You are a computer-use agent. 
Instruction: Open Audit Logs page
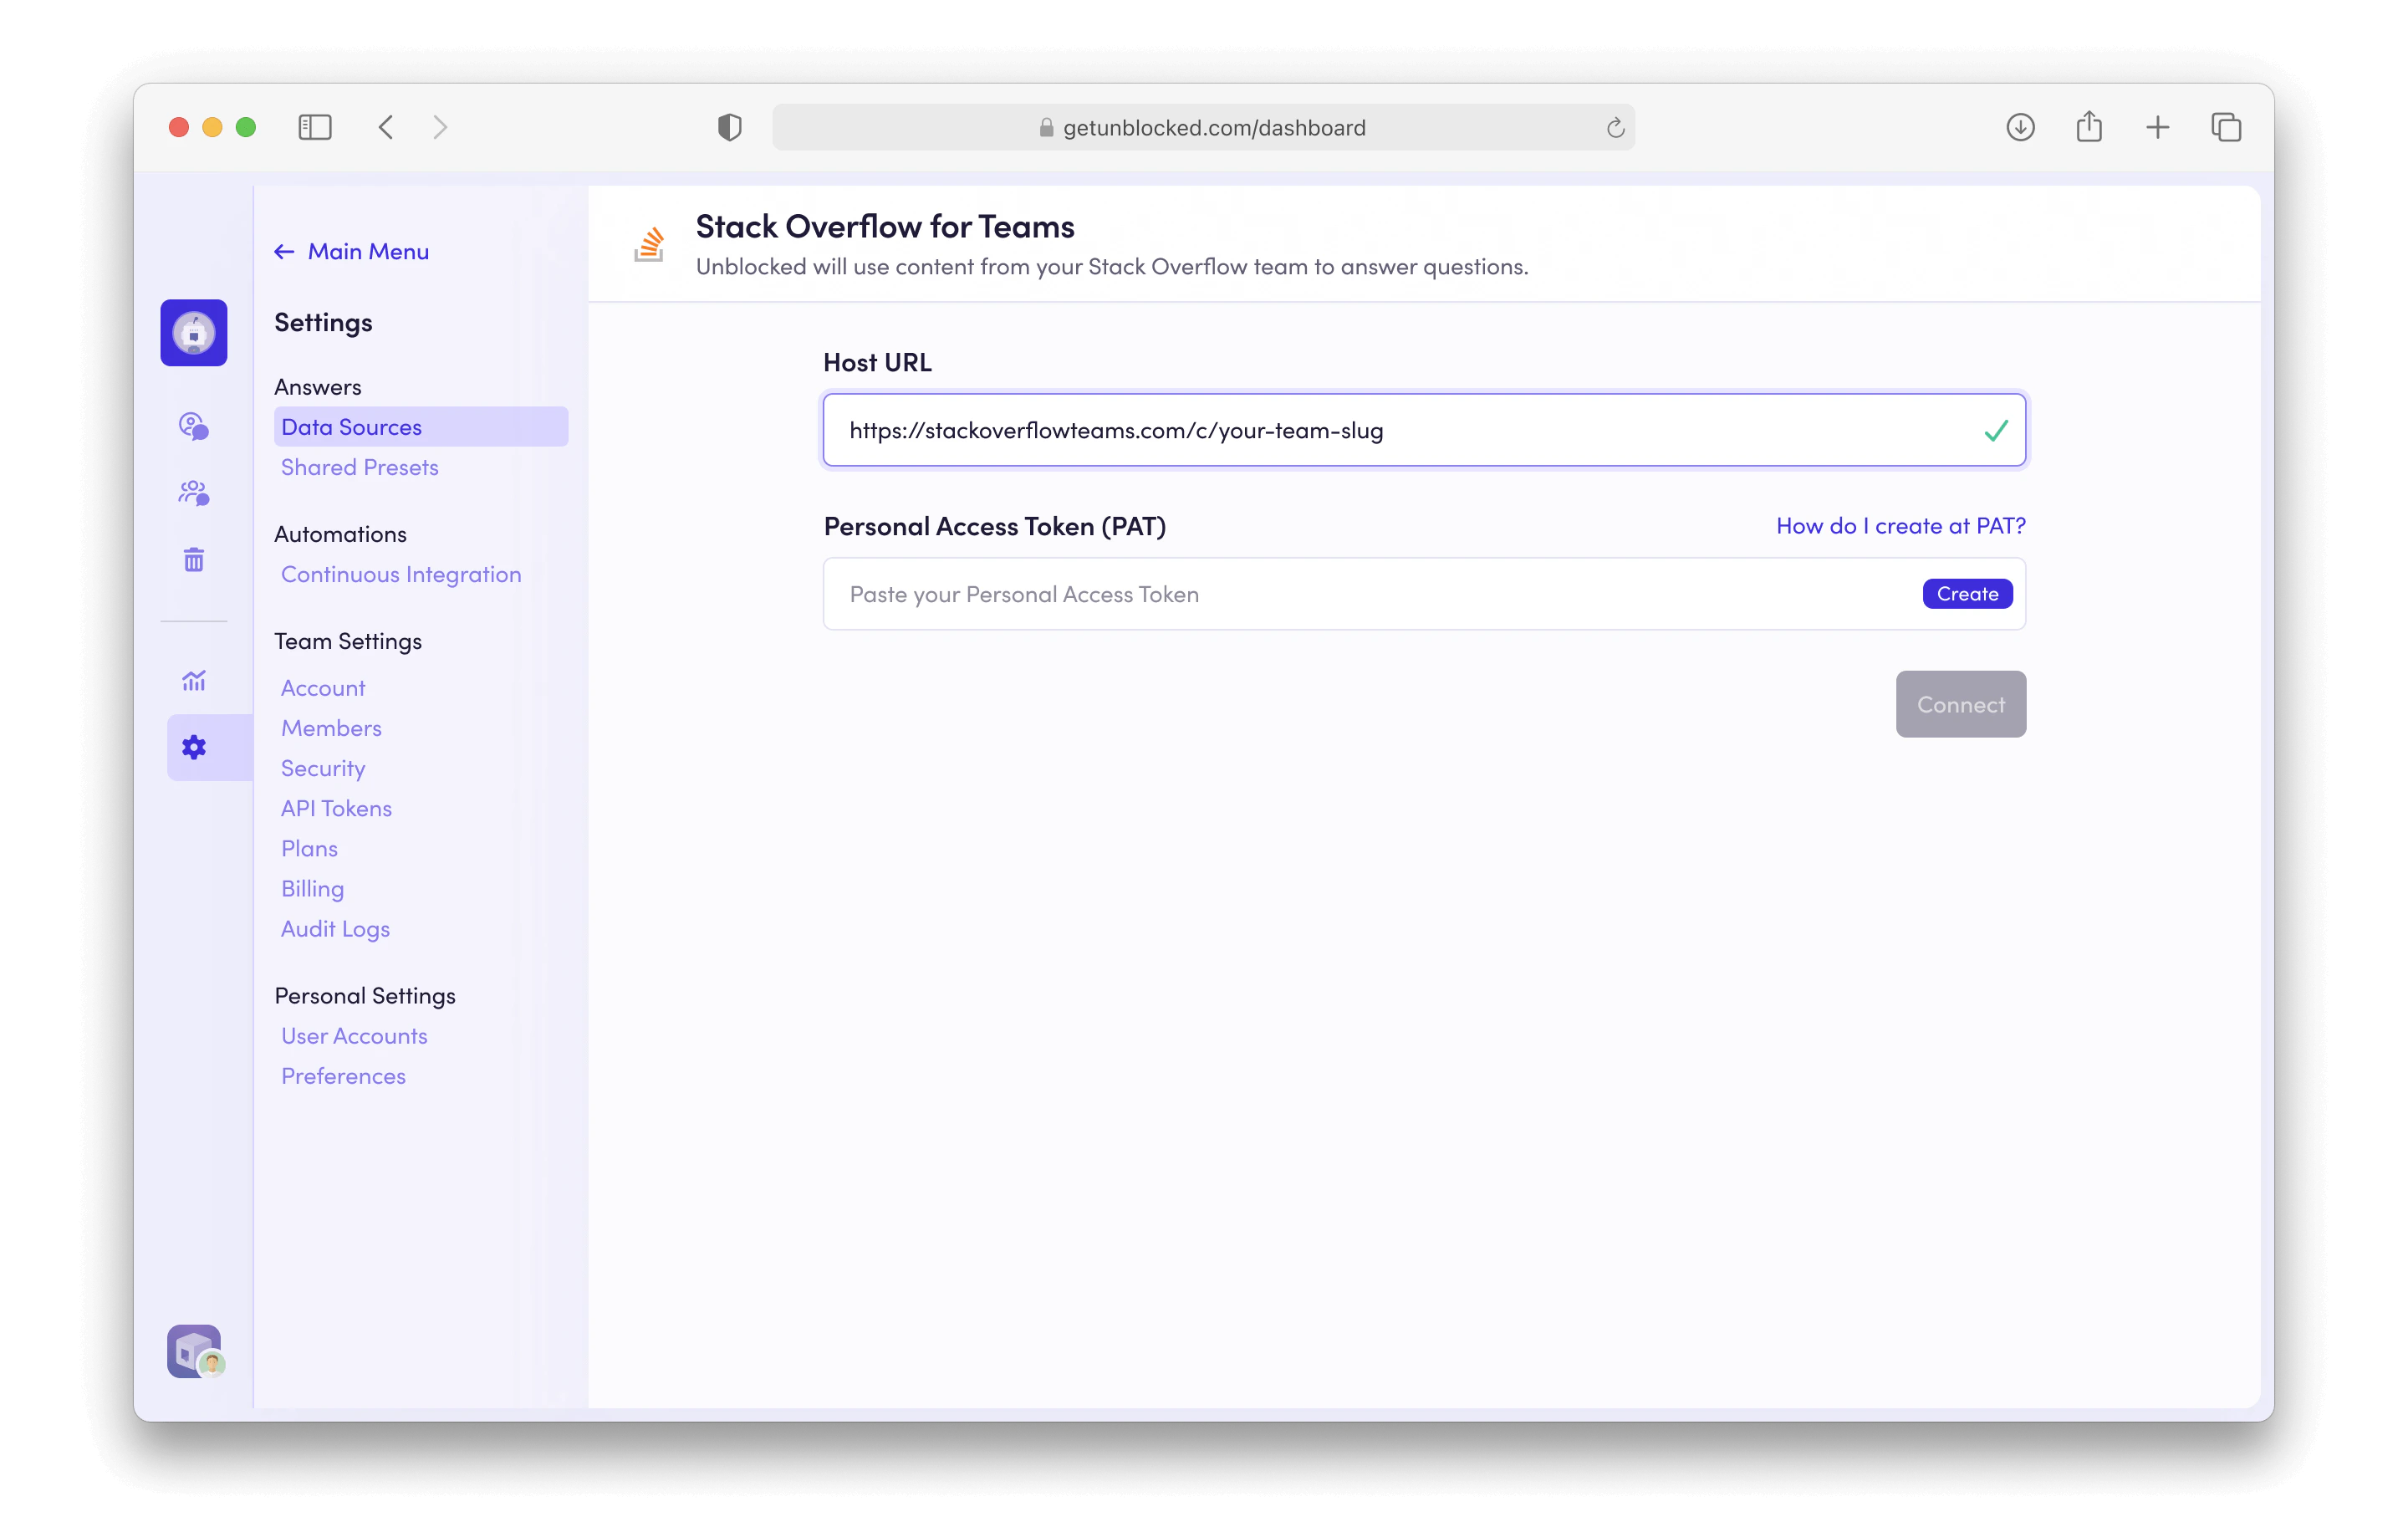click(335, 929)
